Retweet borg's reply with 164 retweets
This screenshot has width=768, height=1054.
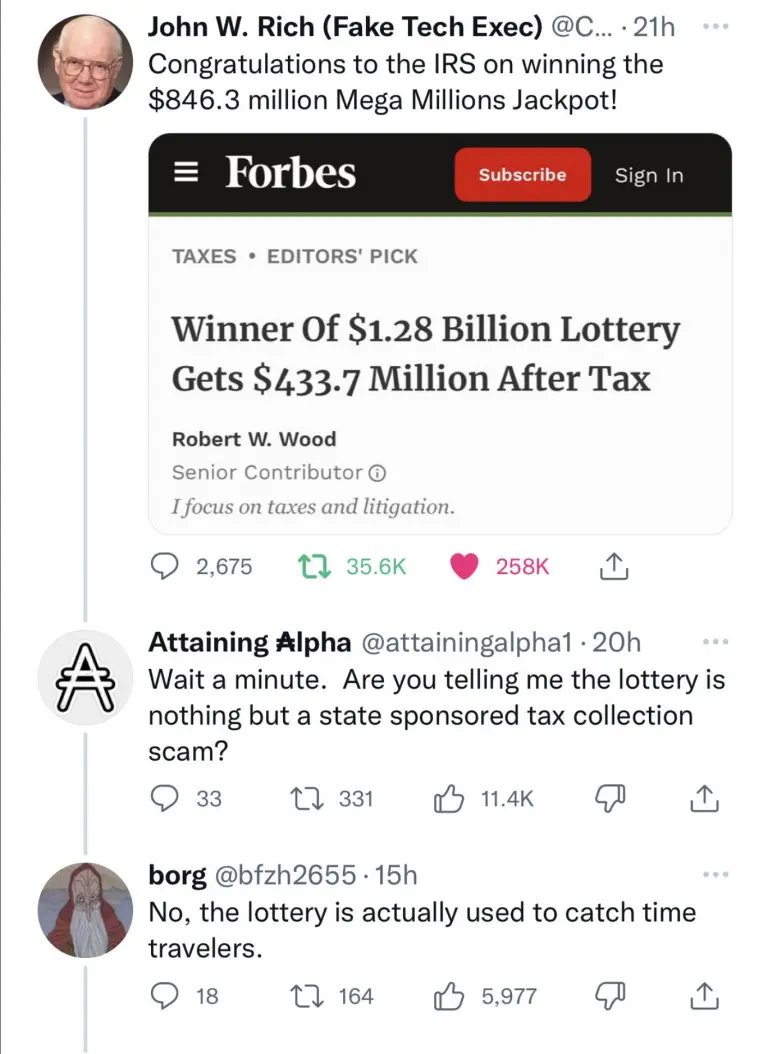[x=307, y=996]
